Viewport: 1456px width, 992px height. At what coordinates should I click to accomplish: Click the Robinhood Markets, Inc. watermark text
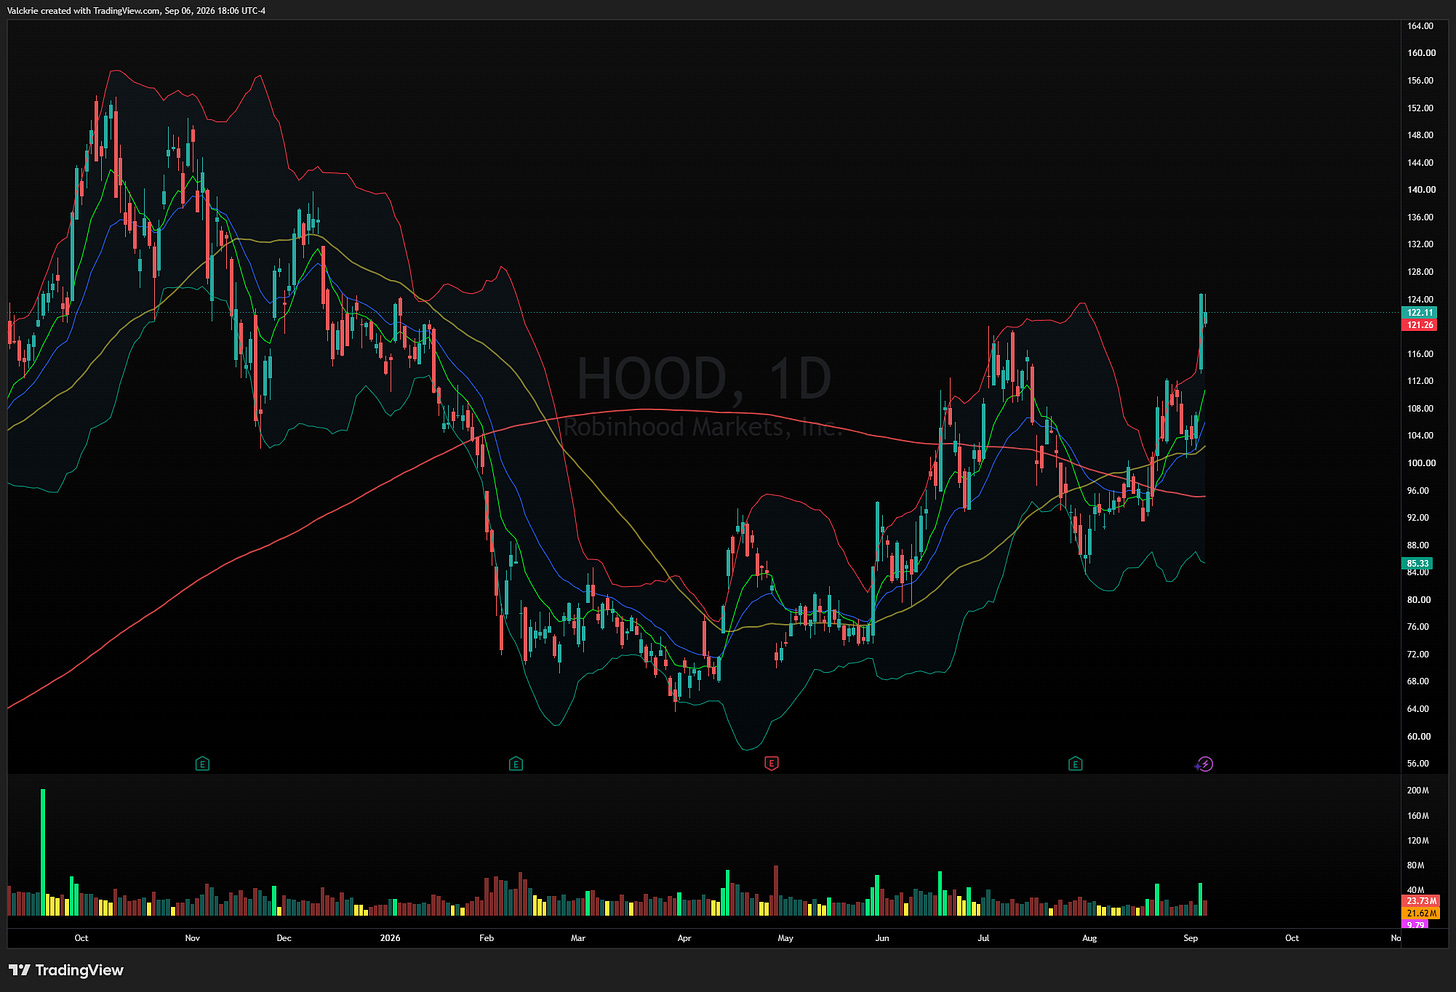pyautogui.click(x=704, y=427)
